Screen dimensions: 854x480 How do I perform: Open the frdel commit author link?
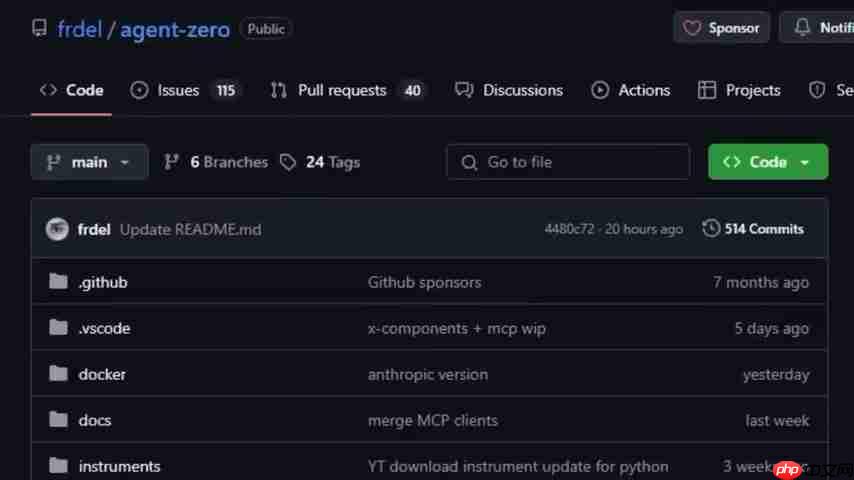pyautogui.click(x=94, y=230)
